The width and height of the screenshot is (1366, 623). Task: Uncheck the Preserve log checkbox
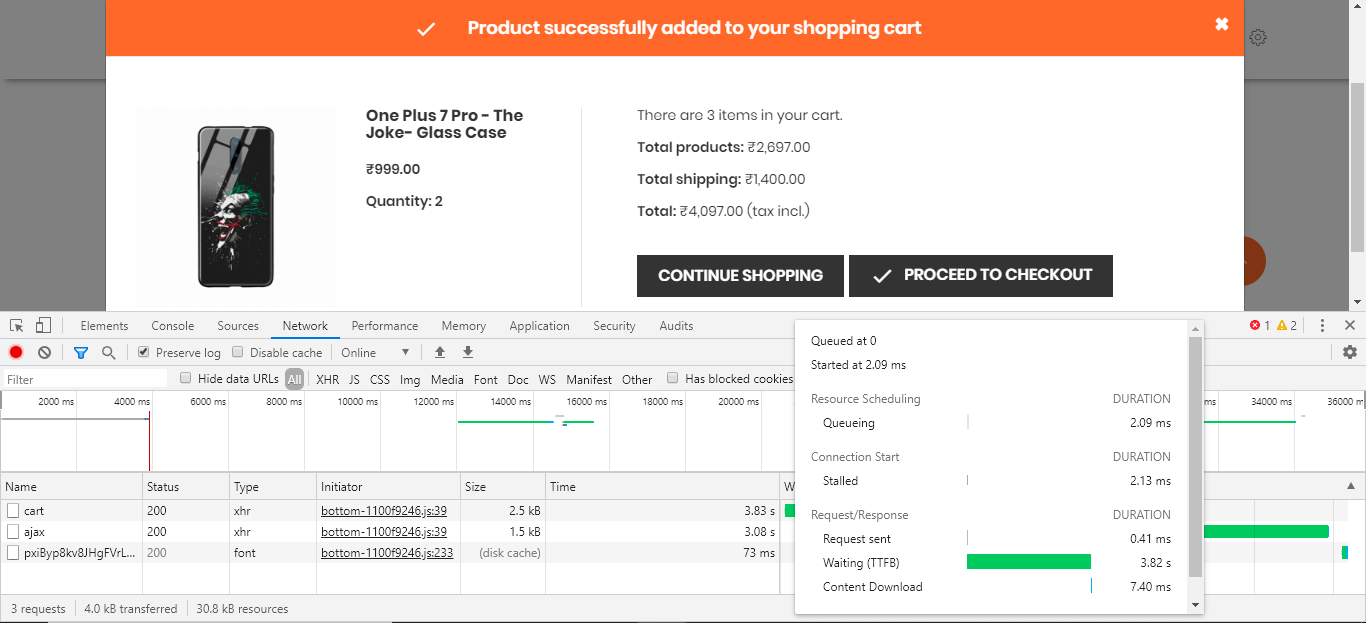pyautogui.click(x=144, y=352)
